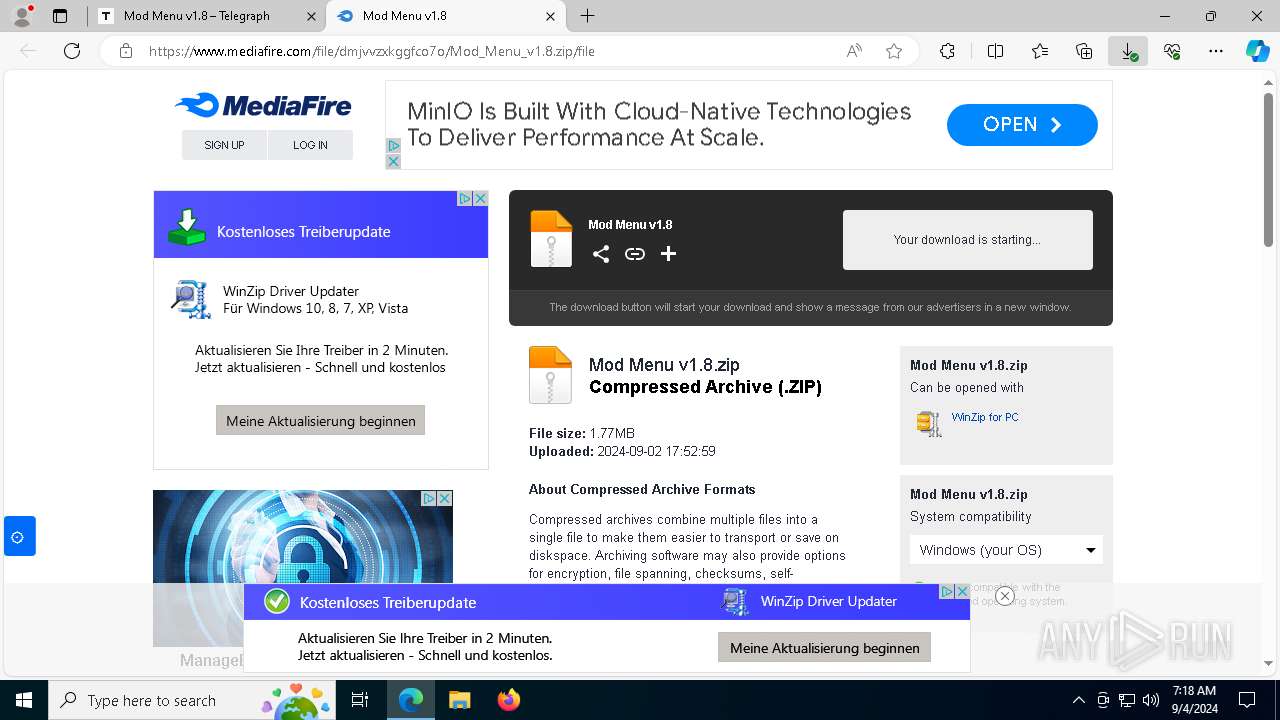Click About Compressed Archive Formats heading
The width and height of the screenshot is (1280, 720).
(x=642, y=489)
